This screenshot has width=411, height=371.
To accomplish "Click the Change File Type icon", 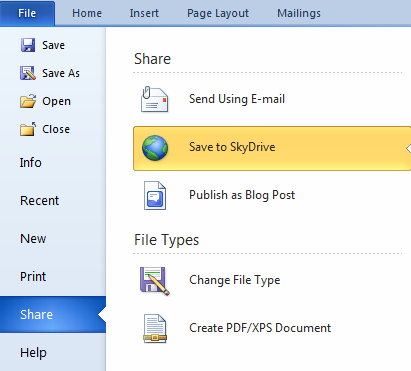I will [155, 281].
